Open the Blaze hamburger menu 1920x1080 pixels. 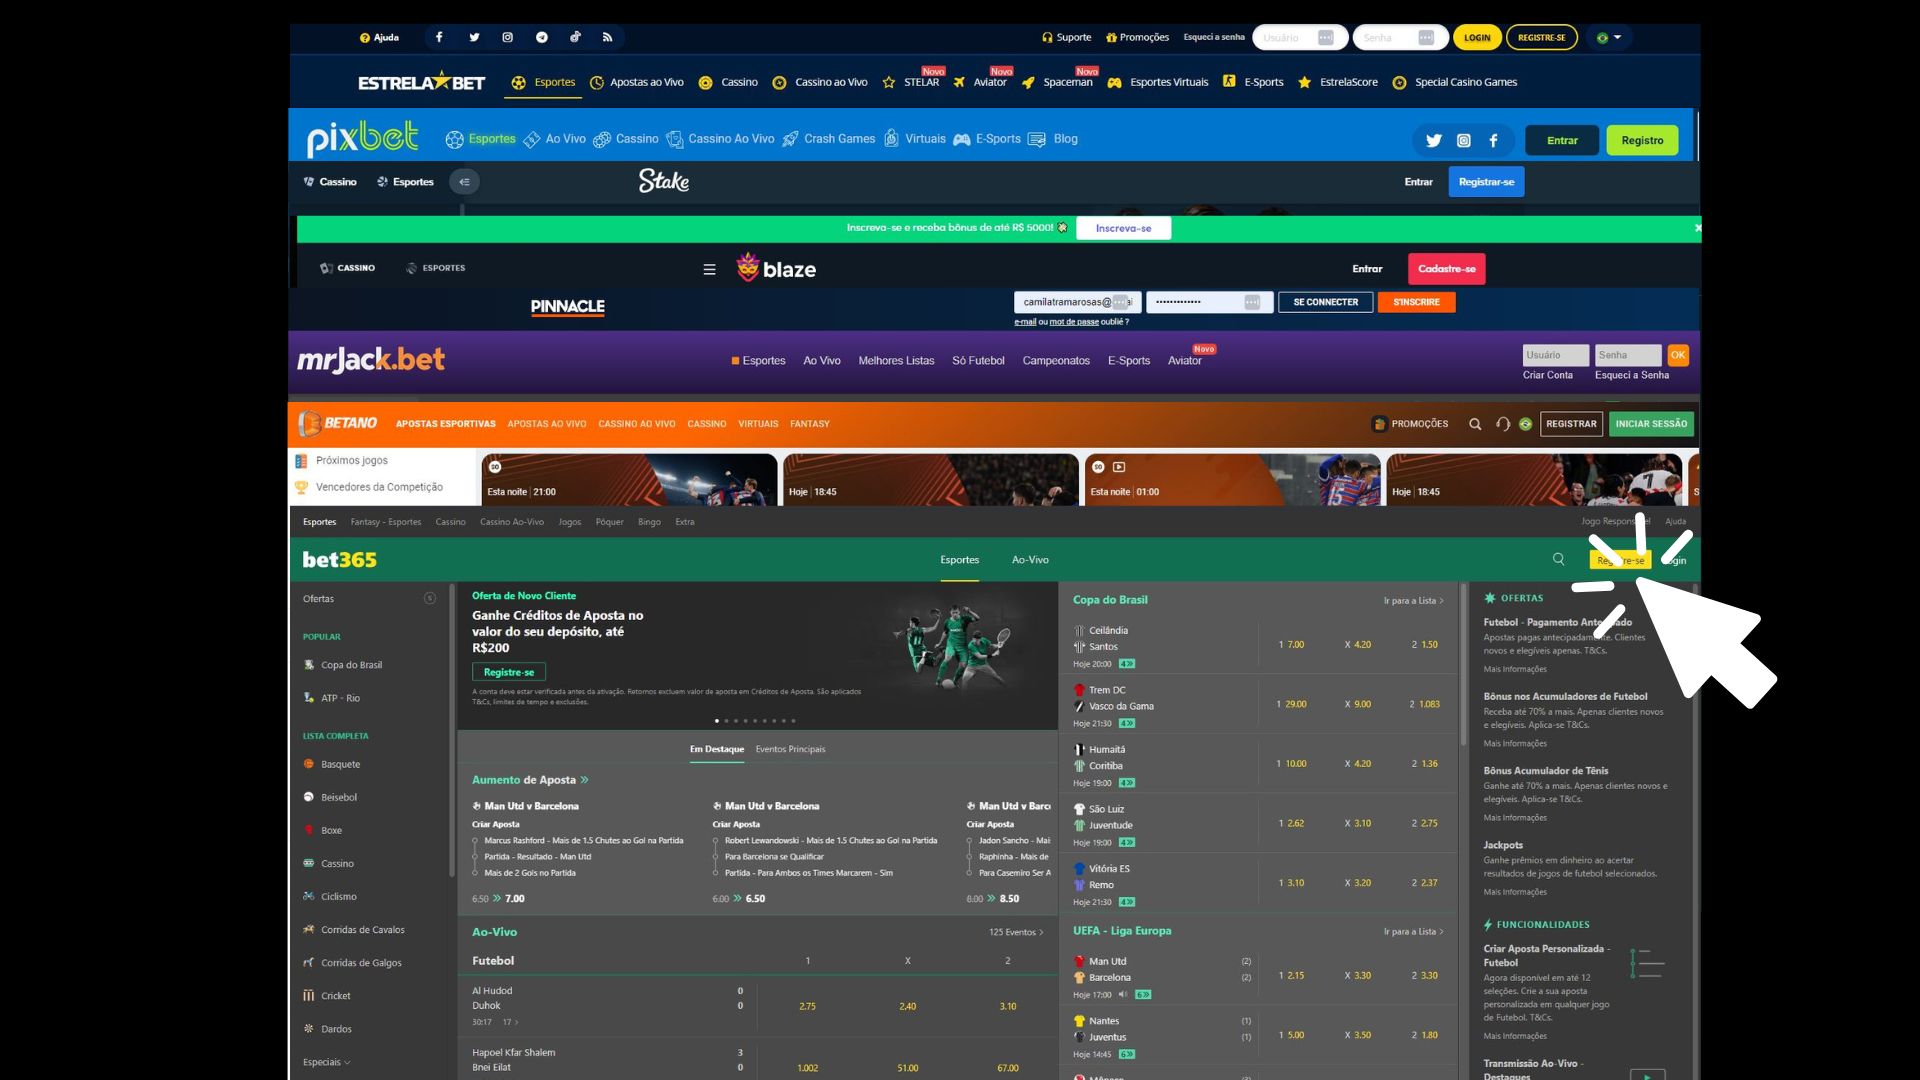click(x=709, y=269)
